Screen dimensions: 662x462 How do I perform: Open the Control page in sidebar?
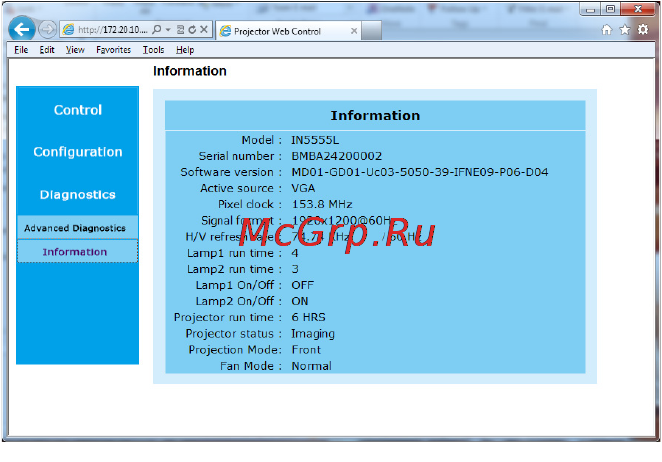coord(78,110)
